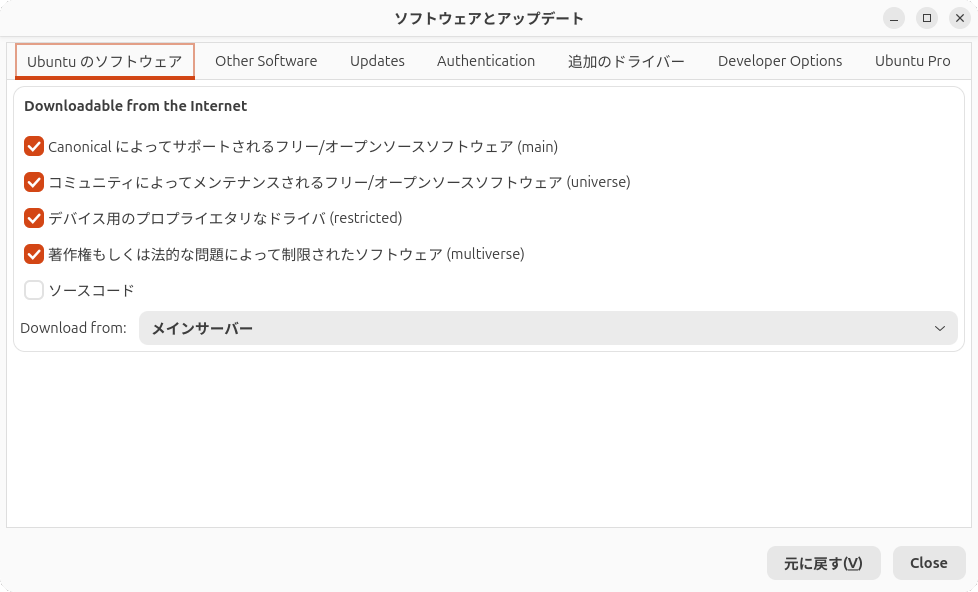Click the Close button at bottom
Image resolution: width=978 pixels, height=592 pixels.
click(928, 563)
